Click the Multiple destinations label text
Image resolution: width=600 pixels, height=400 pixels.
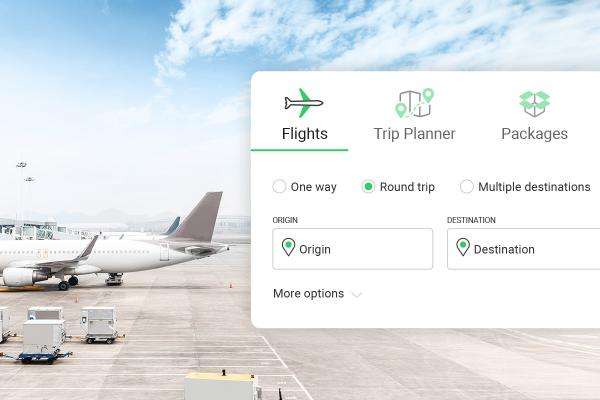pos(534,187)
